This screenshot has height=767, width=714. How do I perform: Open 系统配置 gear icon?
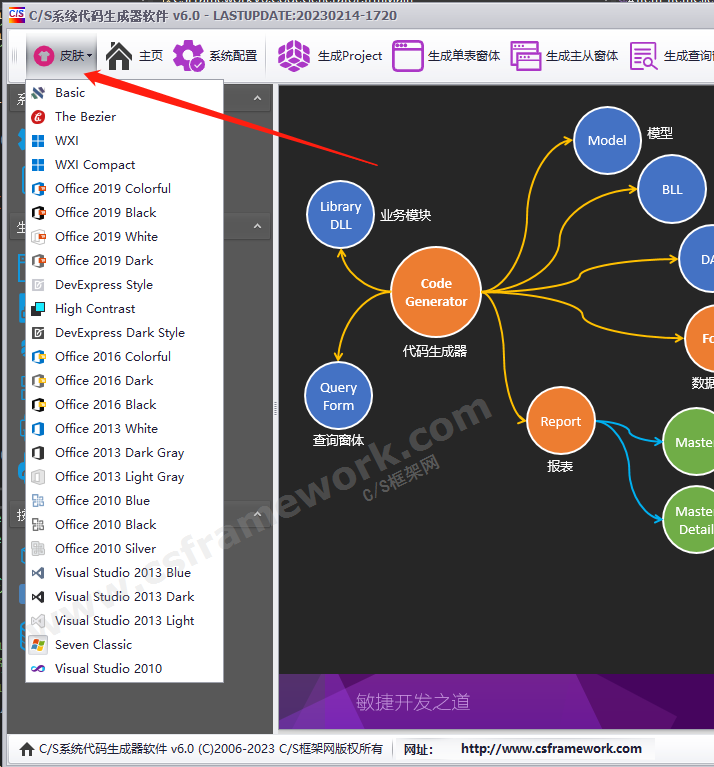pos(189,56)
